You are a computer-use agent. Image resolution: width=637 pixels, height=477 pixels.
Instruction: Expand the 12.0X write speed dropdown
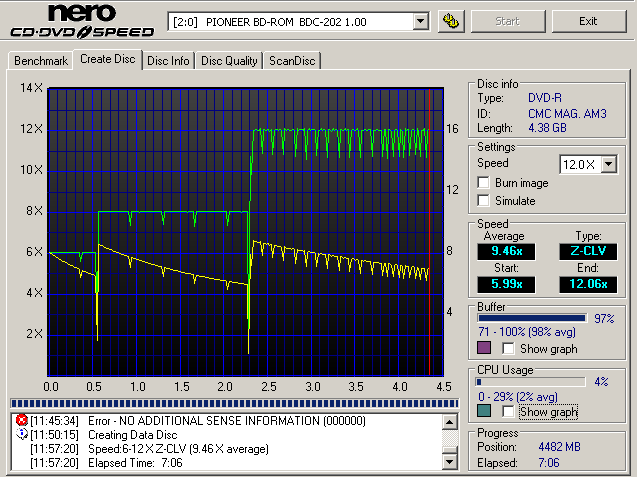[609, 163]
